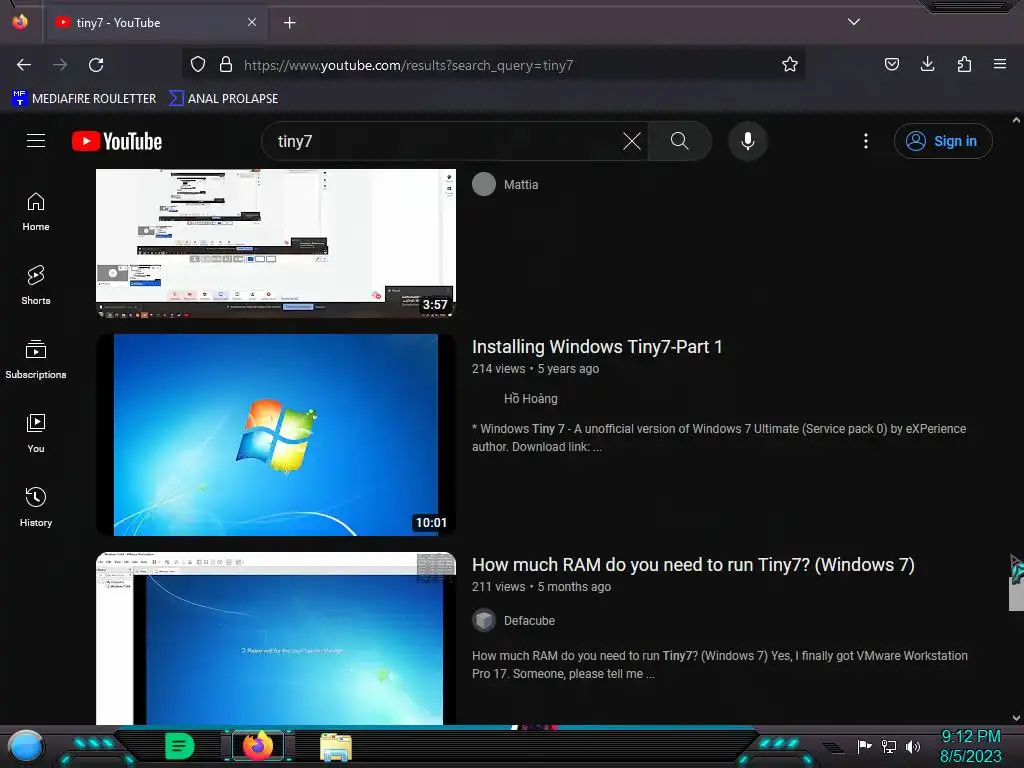
Task: Open the tracking protection shield icon
Action: (x=198, y=64)
